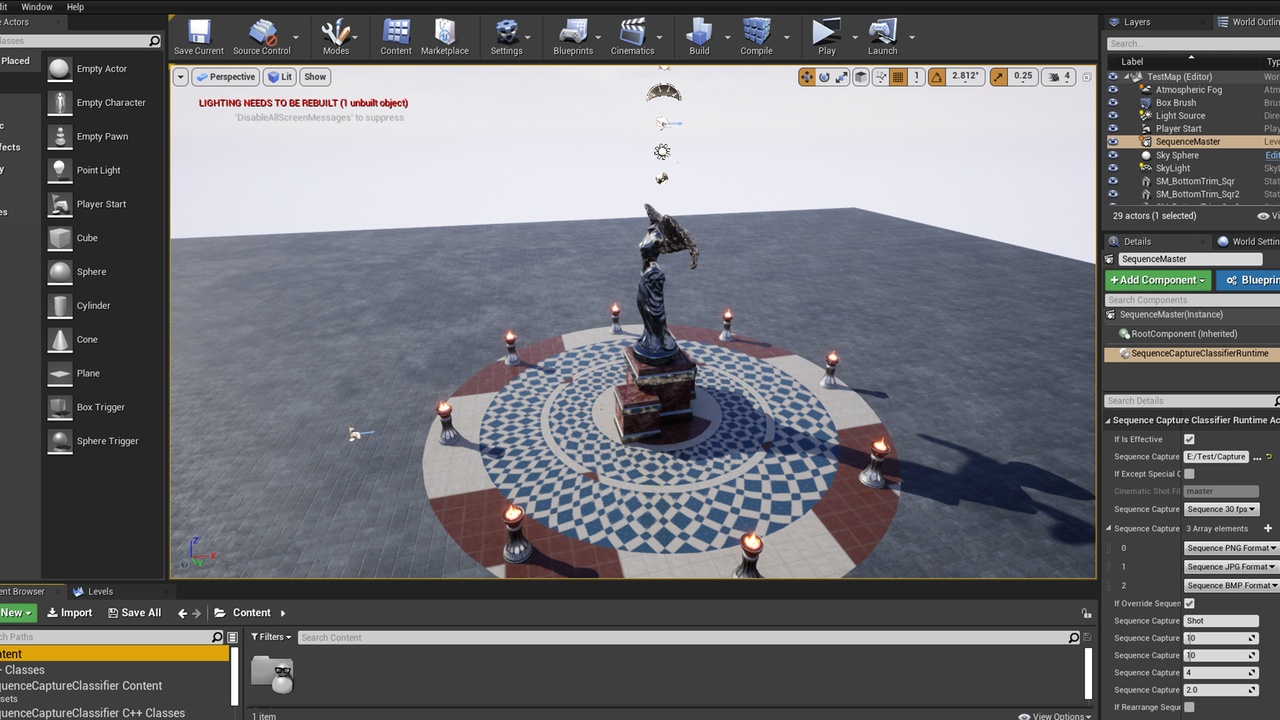Open the Sequence BMP Format dropdown
The height and width of the screenshot is (720, 1280).
click(1231, 585)
